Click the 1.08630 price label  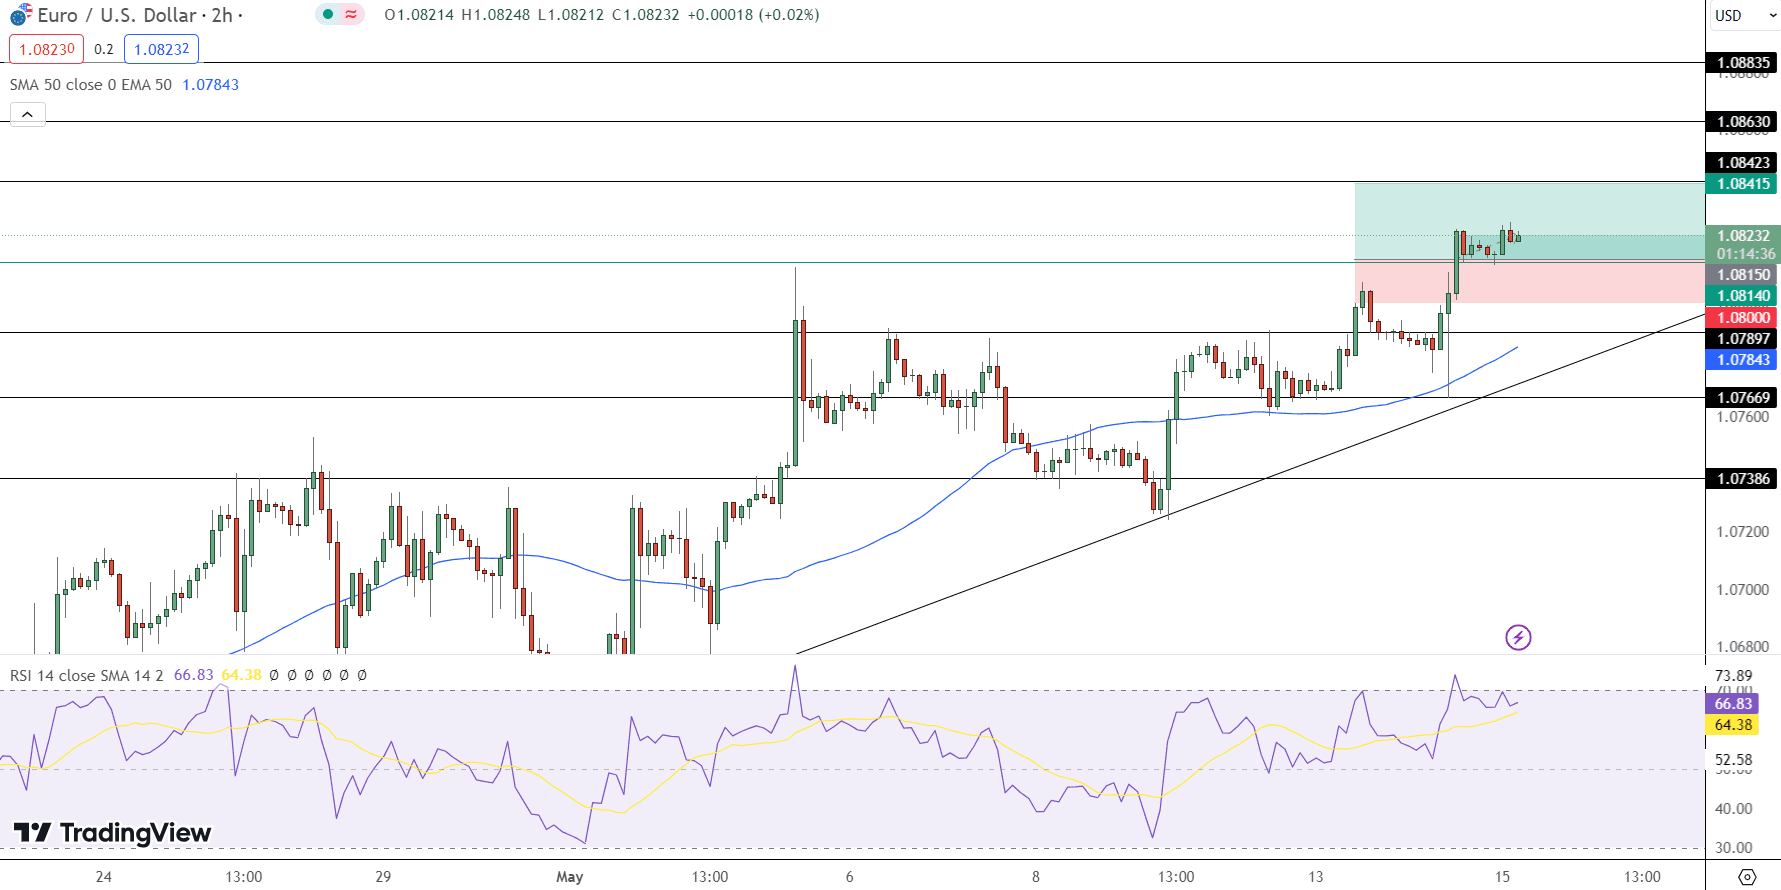pos(1743,122)
